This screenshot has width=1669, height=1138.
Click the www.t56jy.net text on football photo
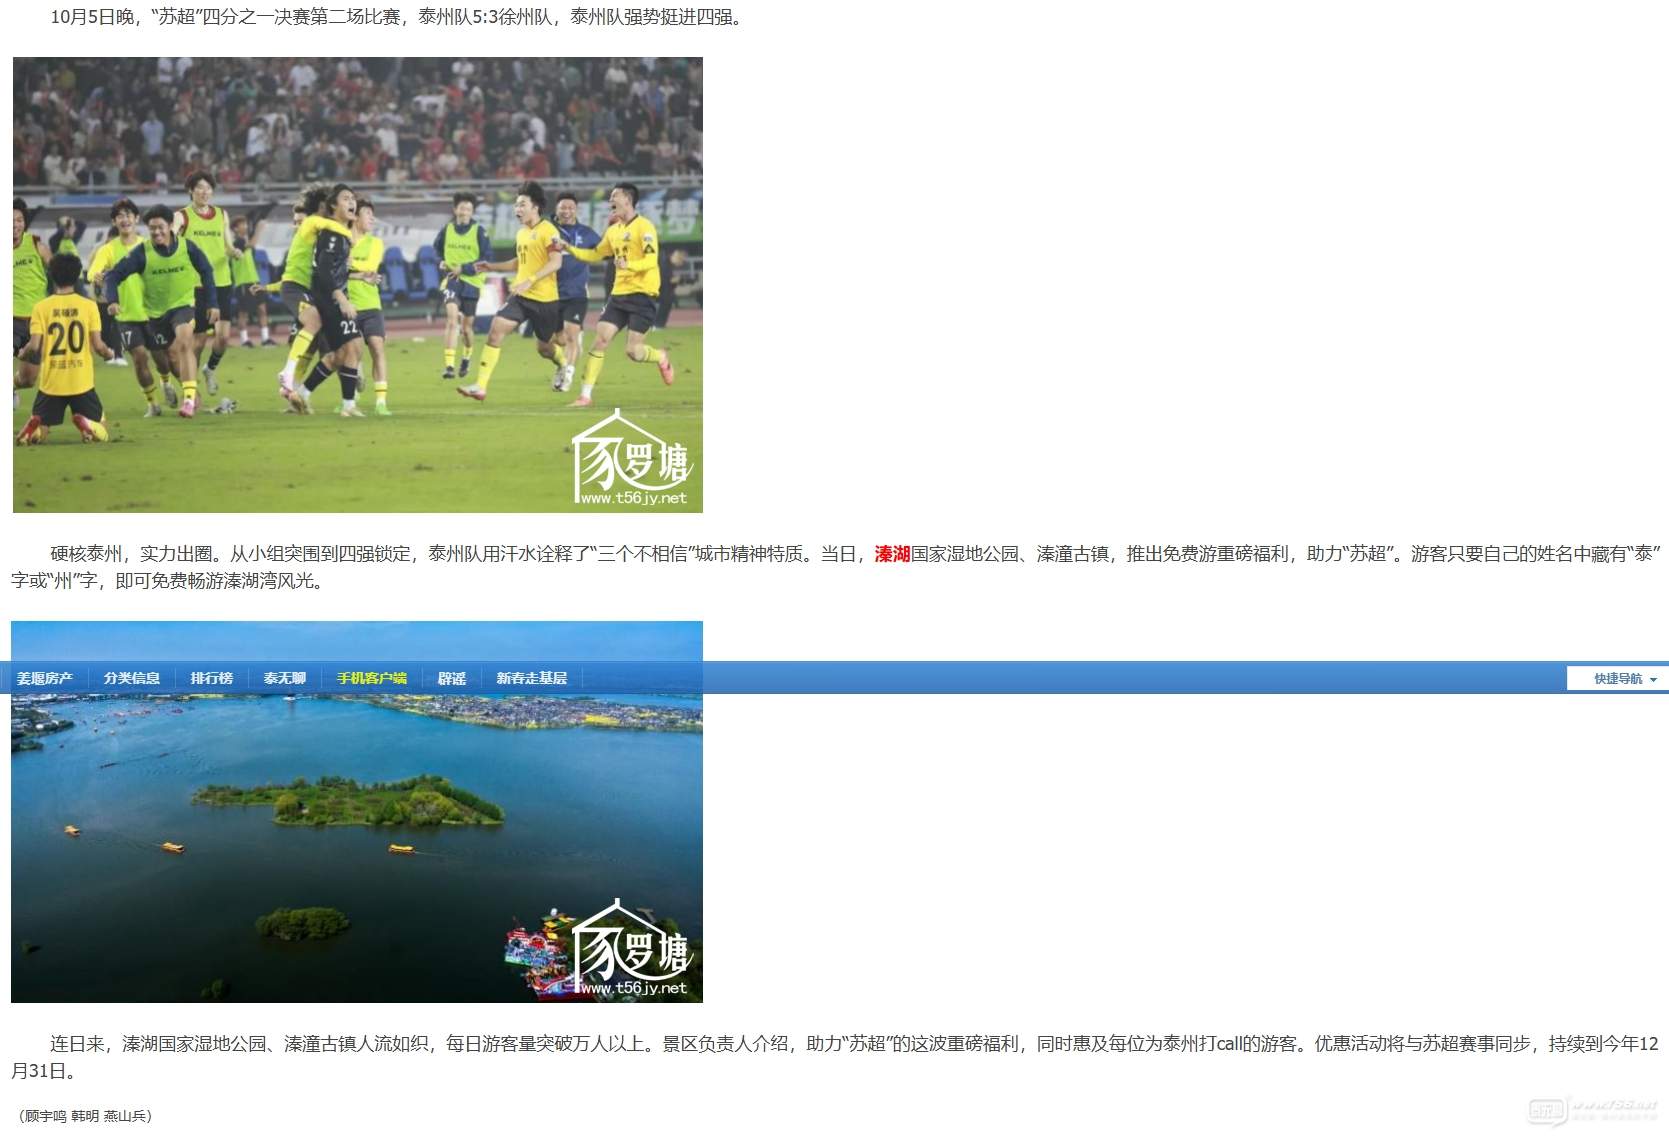634,498
